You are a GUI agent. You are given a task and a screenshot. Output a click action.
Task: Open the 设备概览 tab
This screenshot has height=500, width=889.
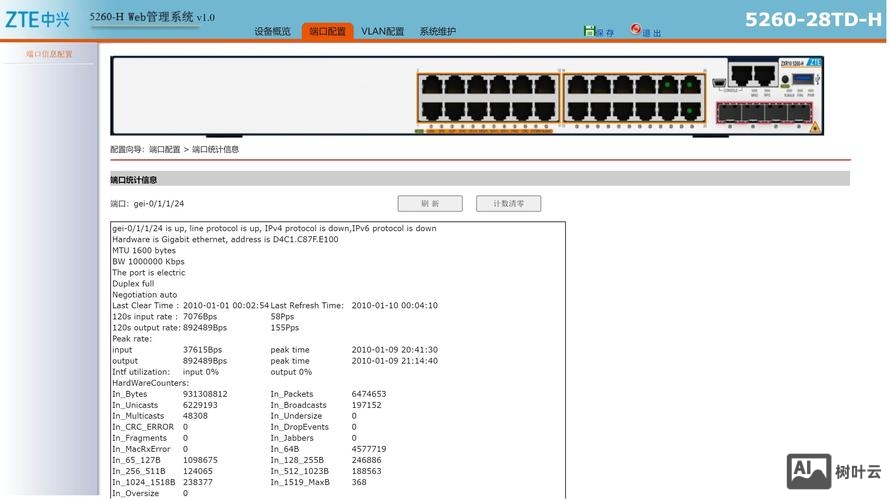(272, 32)
